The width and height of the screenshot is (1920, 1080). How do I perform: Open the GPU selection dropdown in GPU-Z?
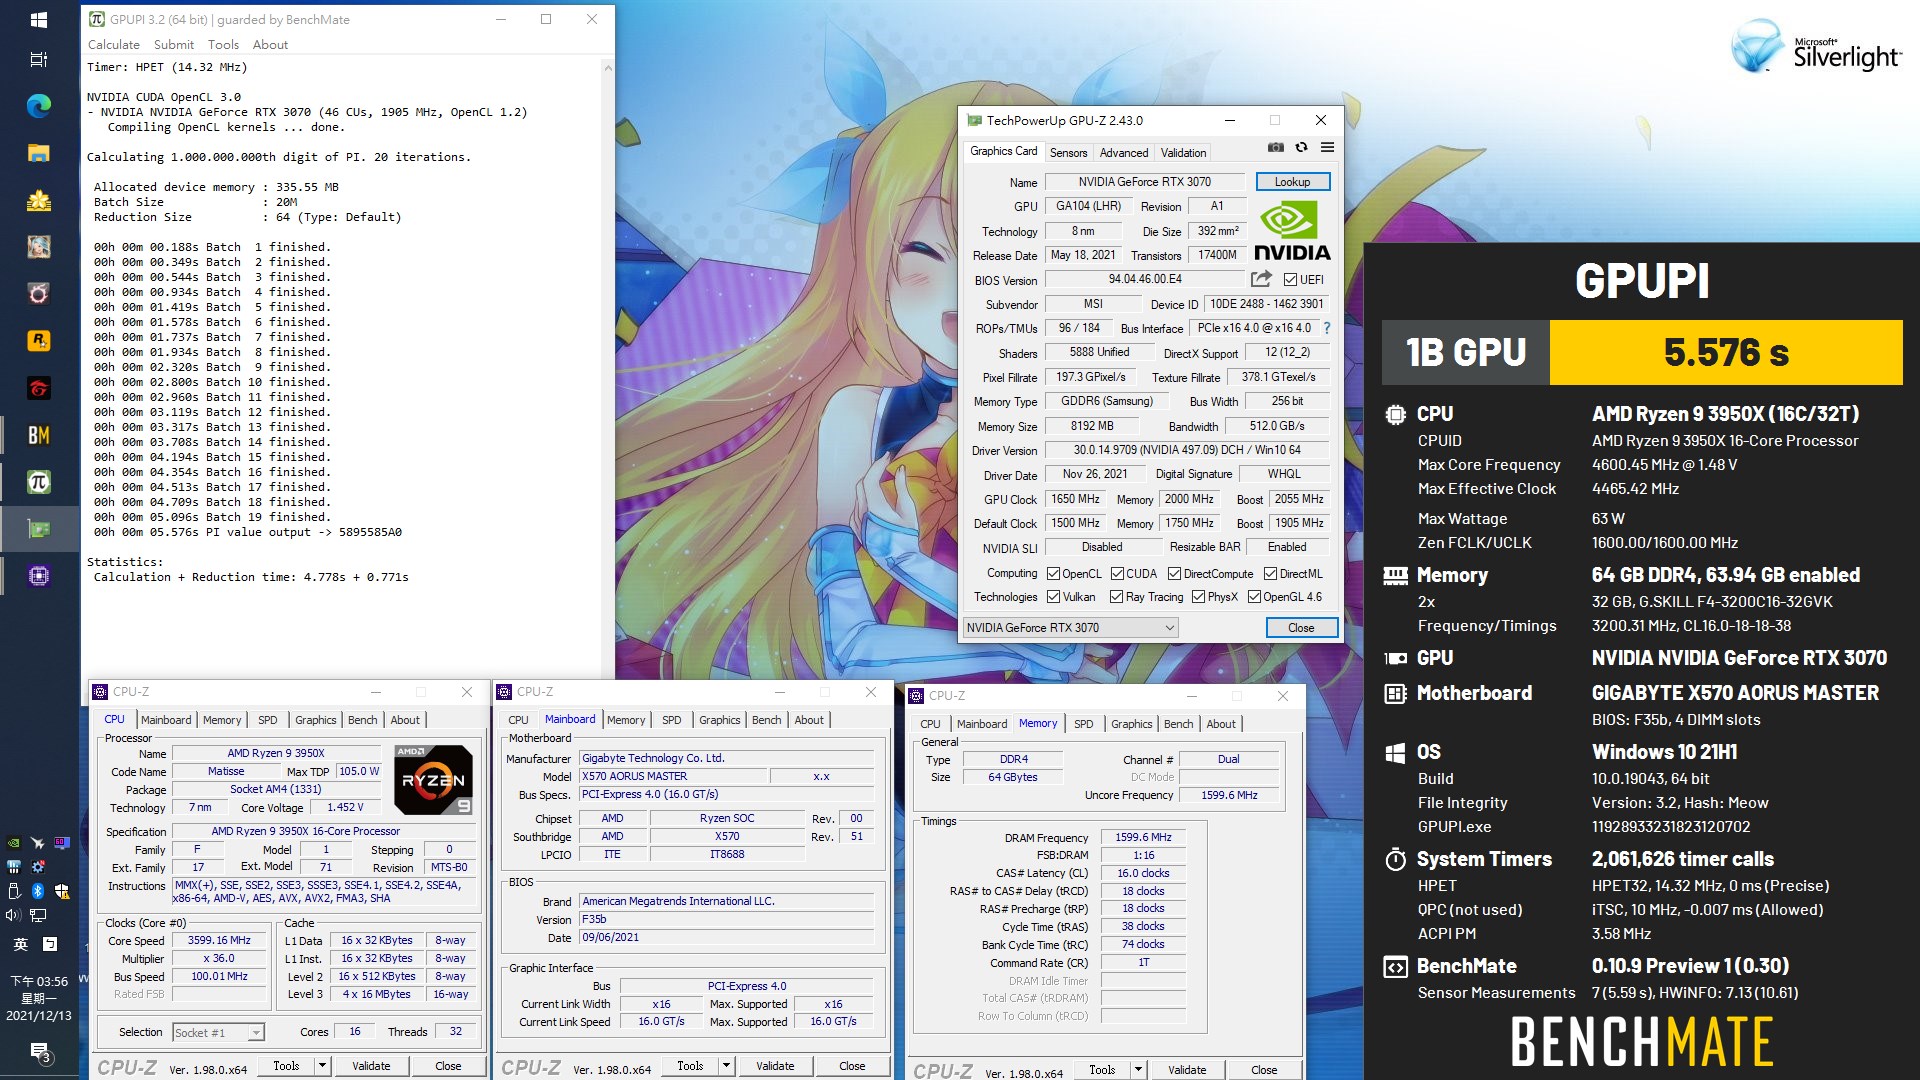[x=1070, y=628]
